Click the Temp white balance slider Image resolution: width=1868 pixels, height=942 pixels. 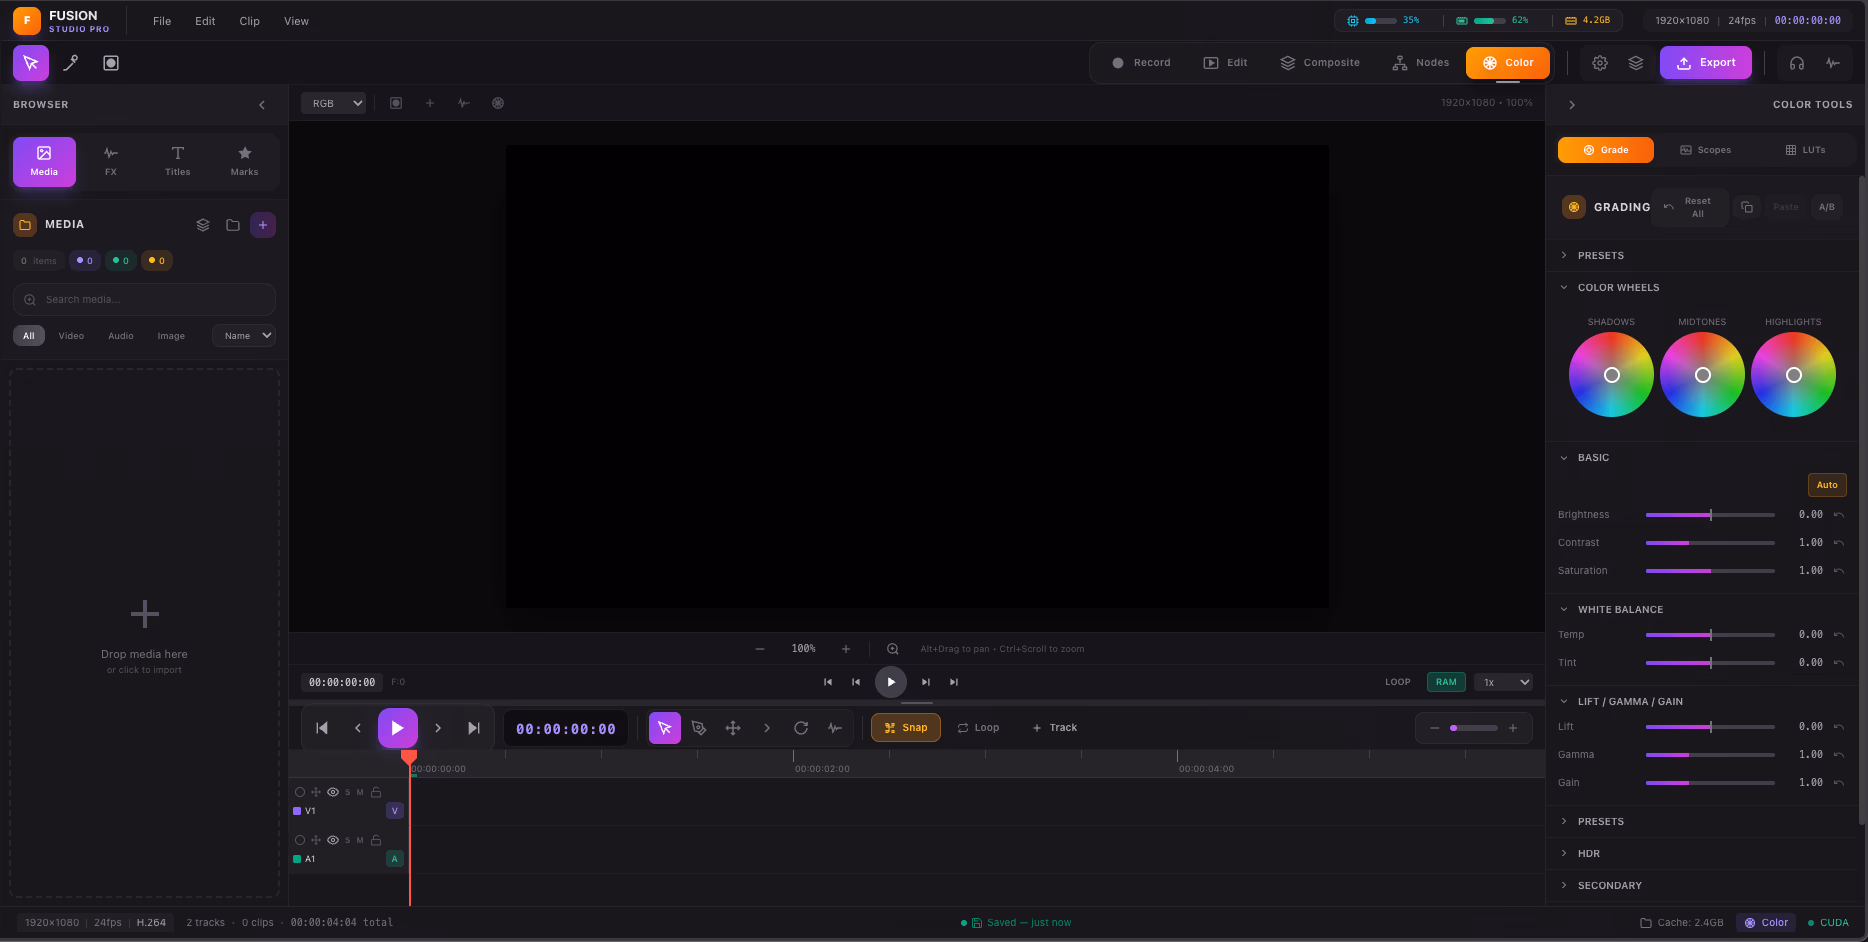1710,635
